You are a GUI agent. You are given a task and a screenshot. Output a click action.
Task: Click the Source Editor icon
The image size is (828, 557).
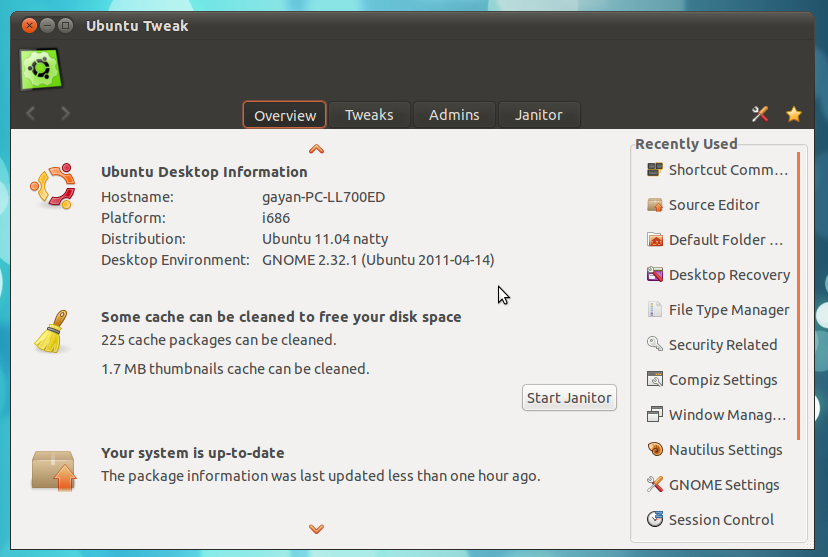655,204
